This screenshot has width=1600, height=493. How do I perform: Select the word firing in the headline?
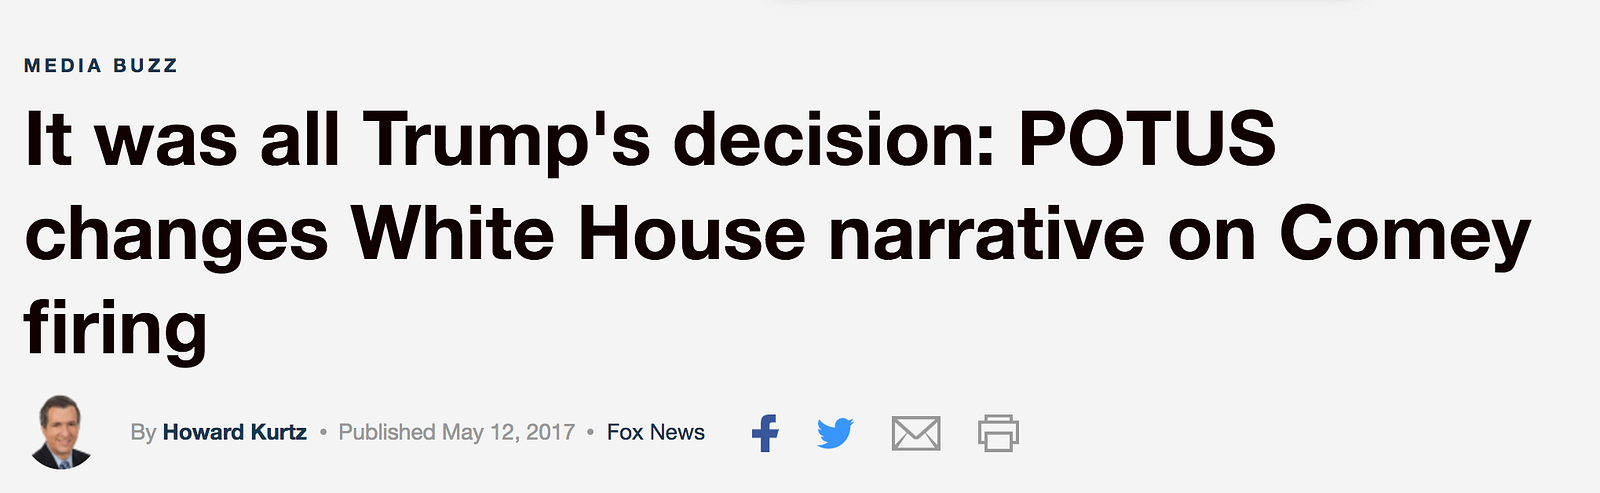(x=115, y=329)
